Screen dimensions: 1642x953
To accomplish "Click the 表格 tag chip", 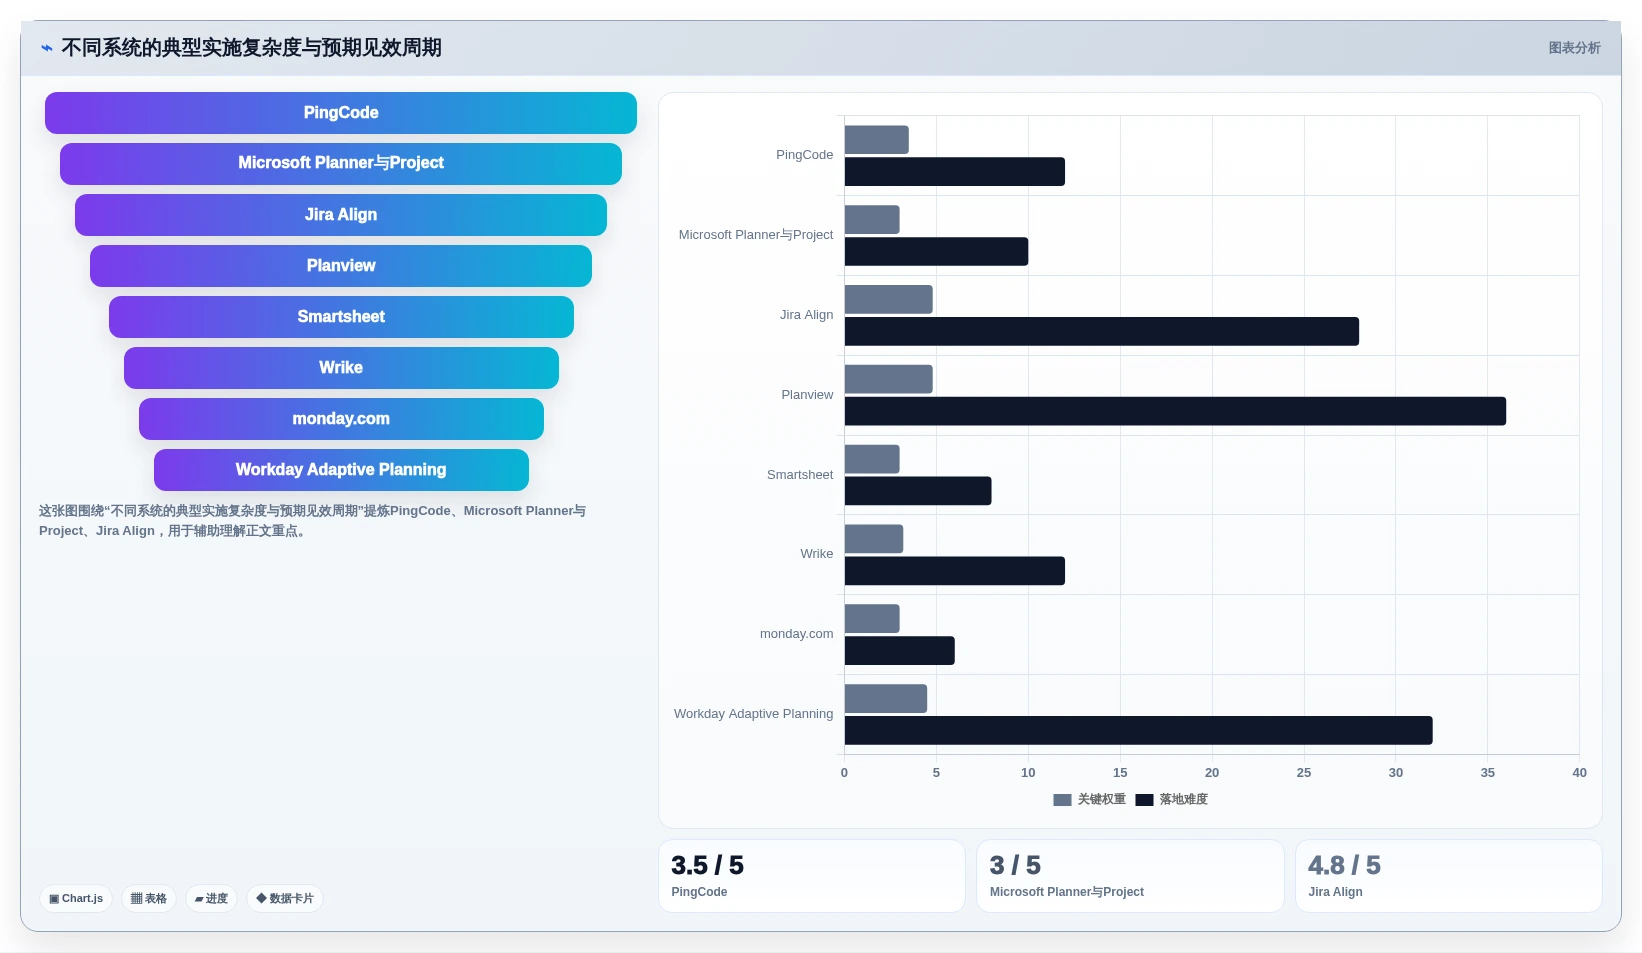I will 149,898.
